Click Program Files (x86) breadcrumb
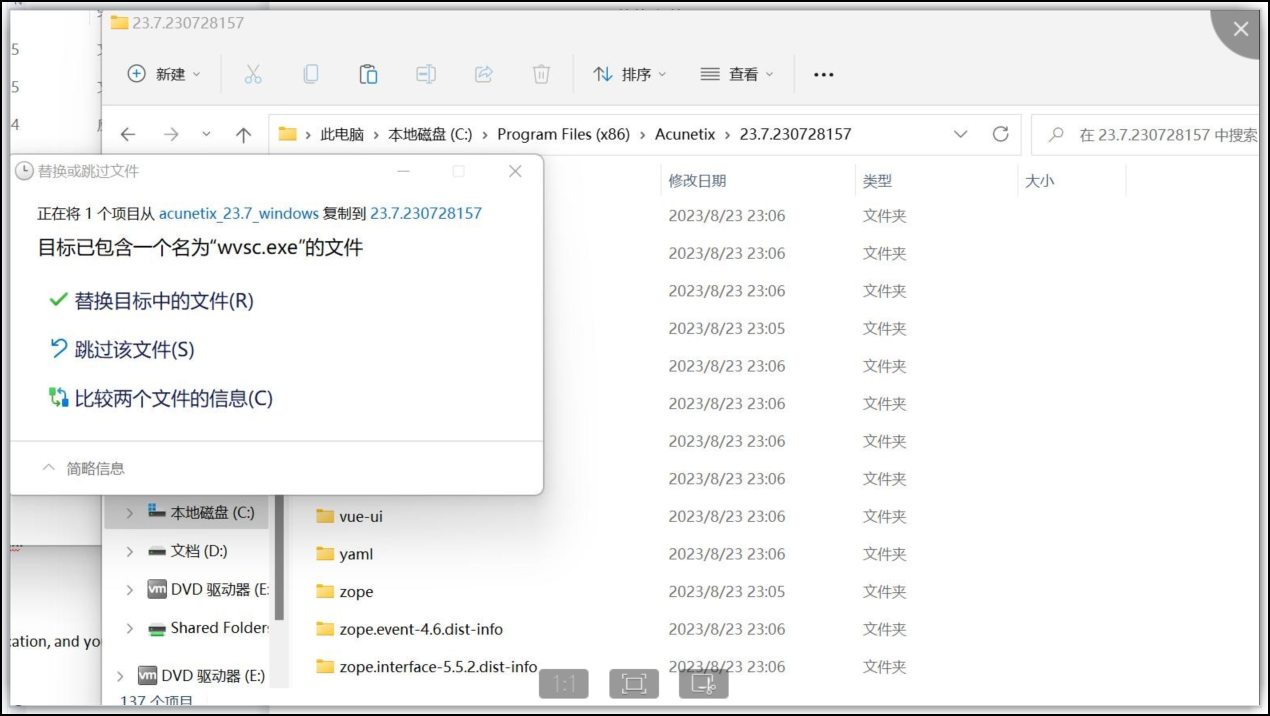The image size is (1270, 716). click(x=564, y=134)
